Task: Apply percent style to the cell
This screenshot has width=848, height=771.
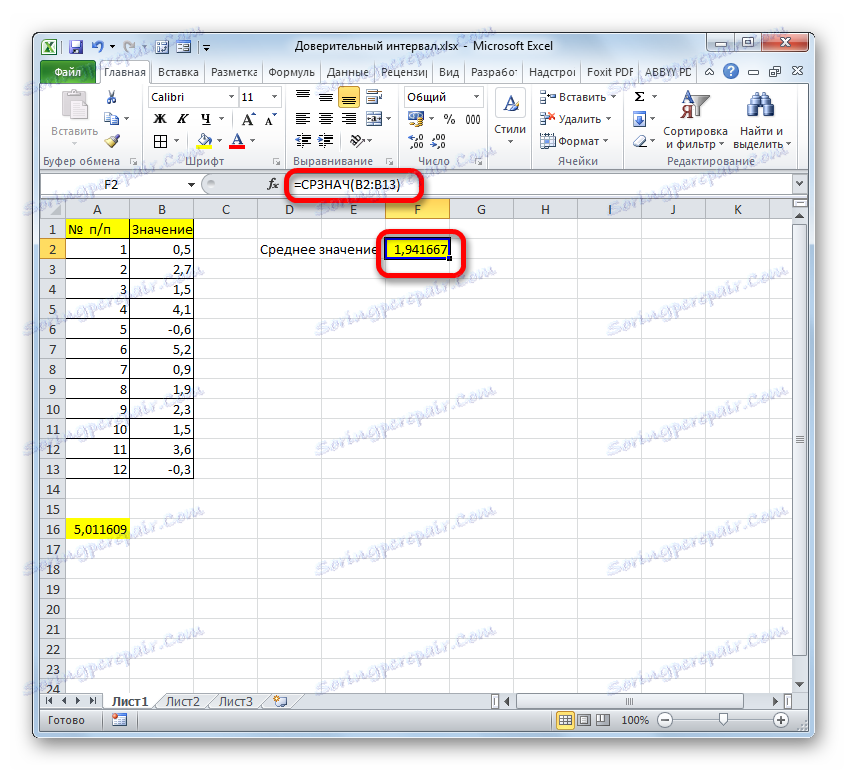Action: [x=449, y=119]
